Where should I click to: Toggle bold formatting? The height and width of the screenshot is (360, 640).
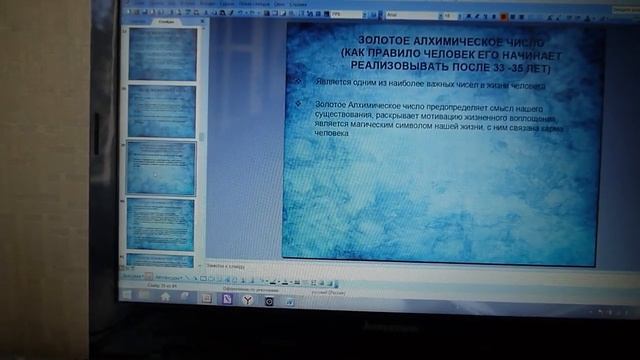tap(468, 16)
